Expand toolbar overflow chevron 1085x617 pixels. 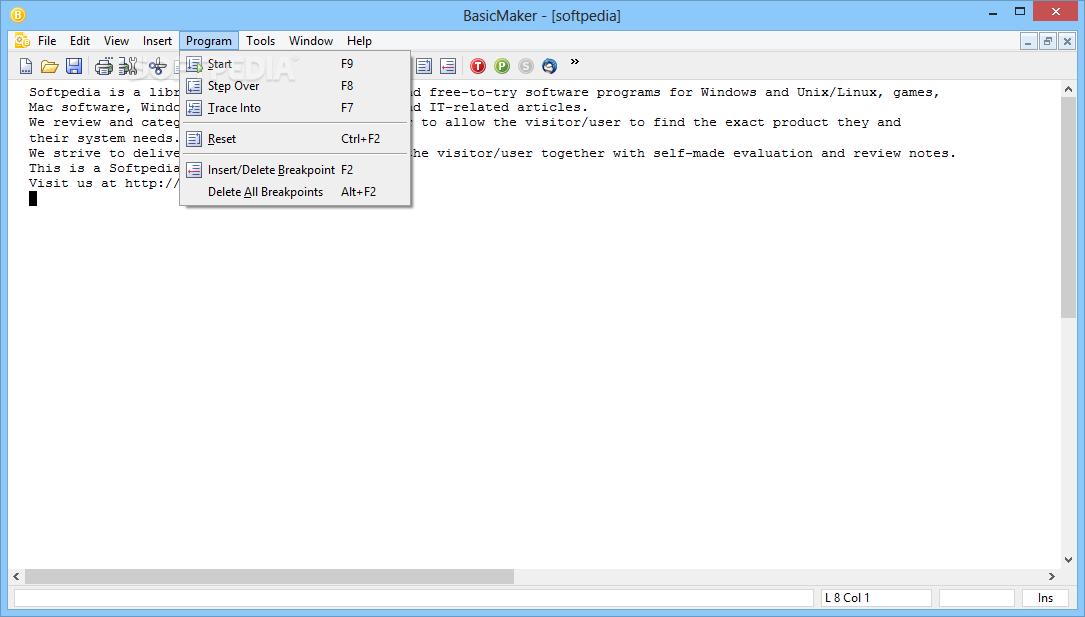tap(574, 62)
